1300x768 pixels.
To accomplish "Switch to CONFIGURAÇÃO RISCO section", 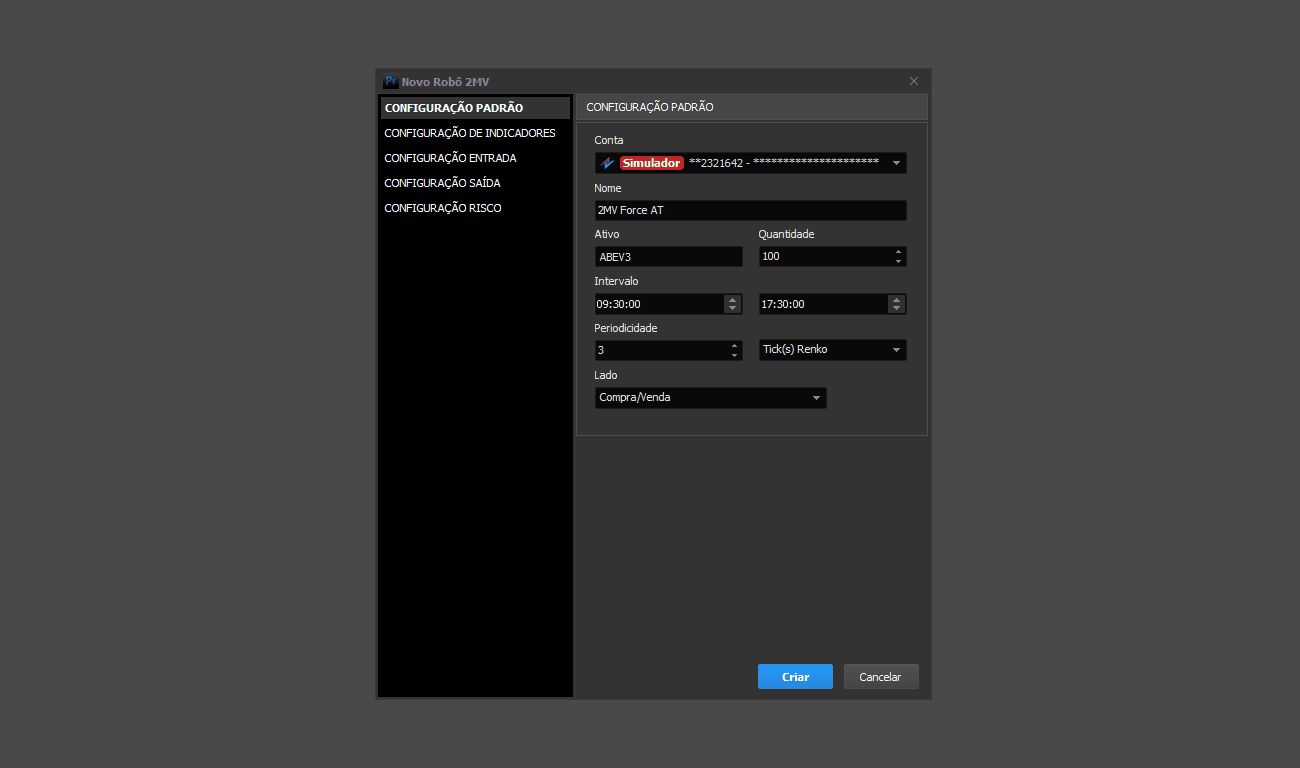I will pyautogui.click(x=443, y=208).
